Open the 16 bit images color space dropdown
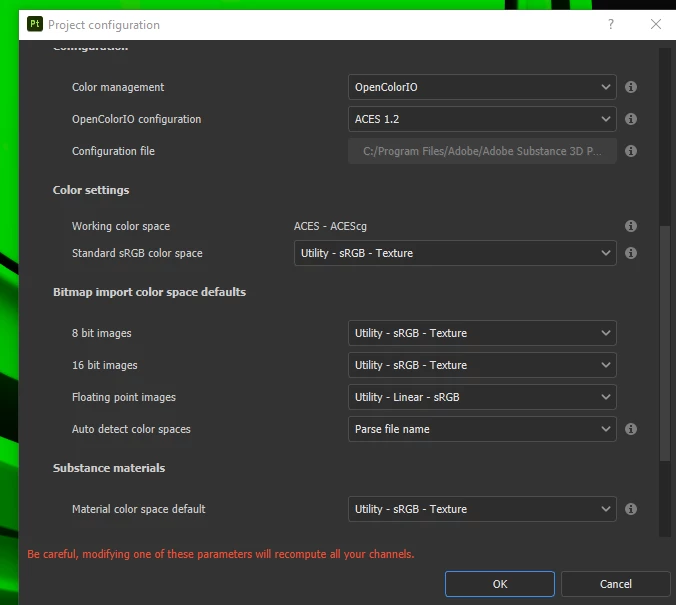Screen dimensions: 676x605 (x=482, y=365)
